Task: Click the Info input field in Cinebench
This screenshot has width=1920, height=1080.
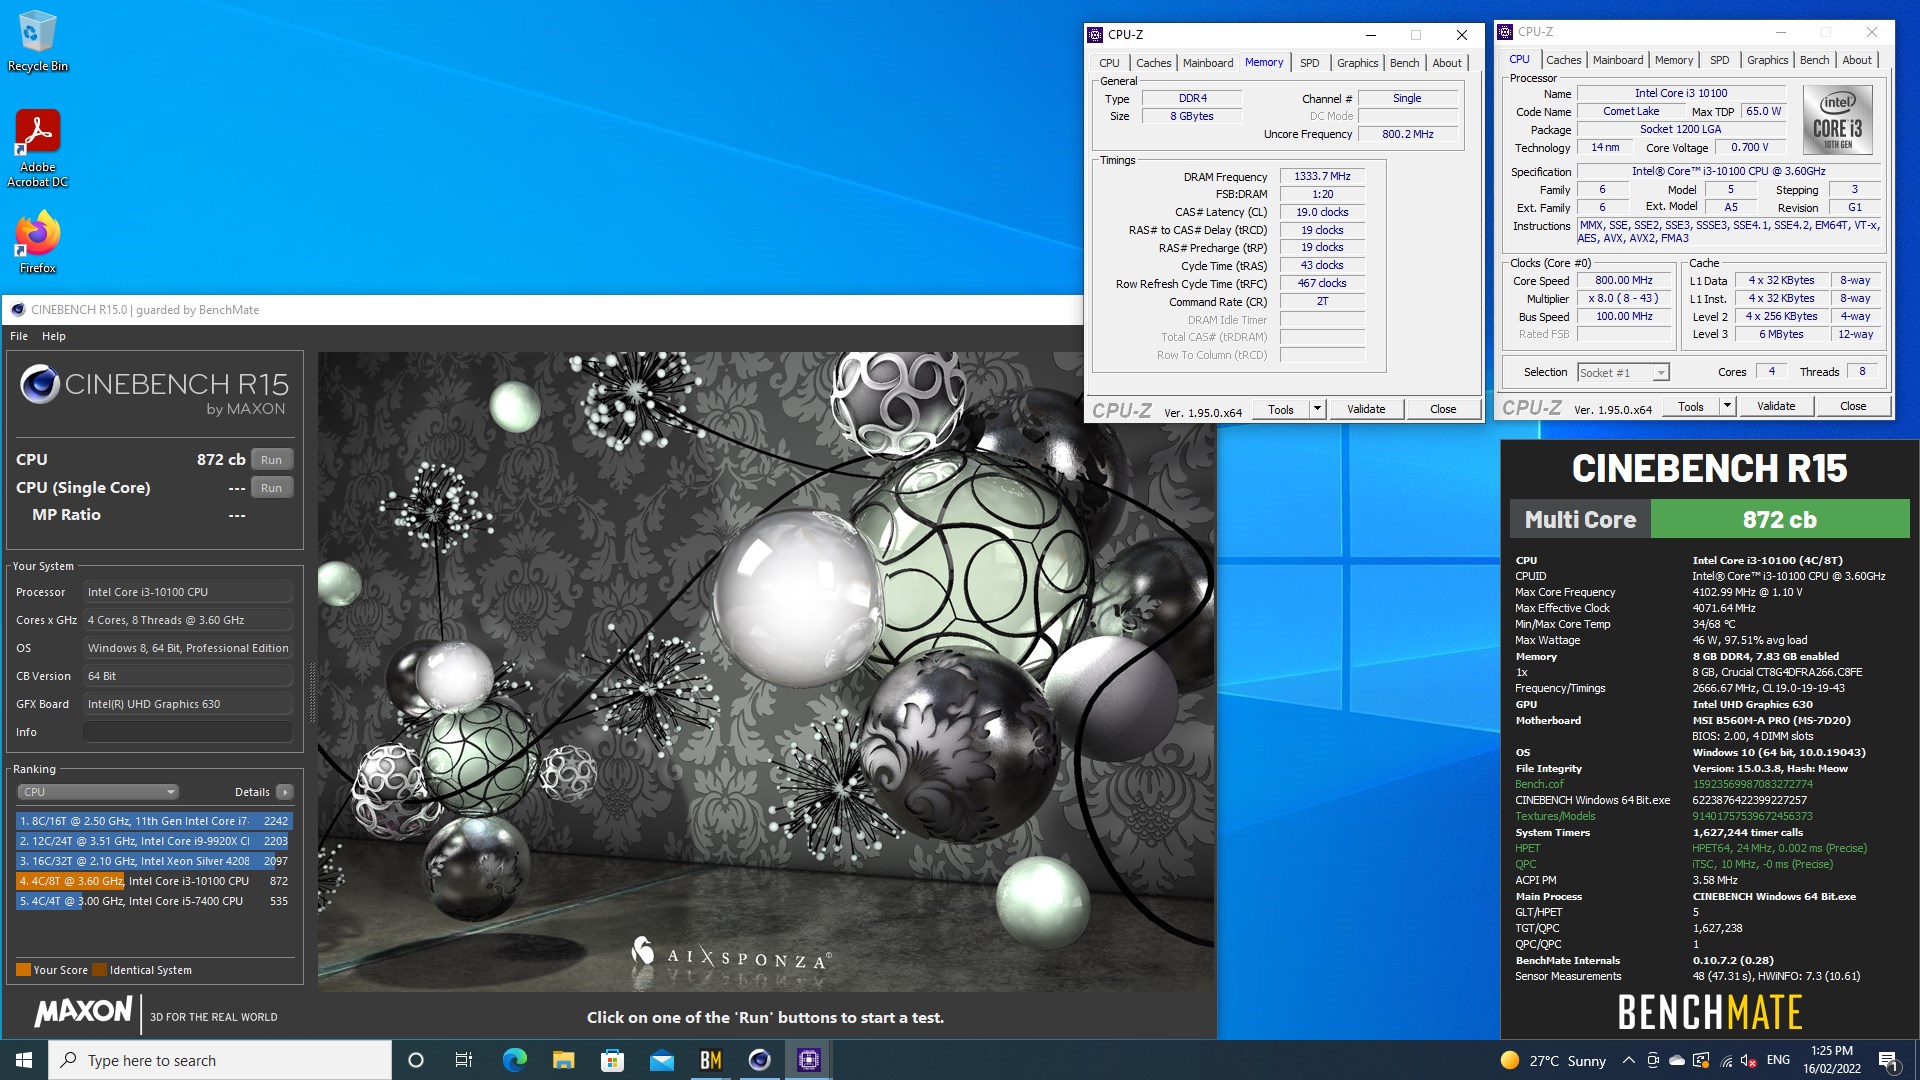Action: [x=188, y=732]
